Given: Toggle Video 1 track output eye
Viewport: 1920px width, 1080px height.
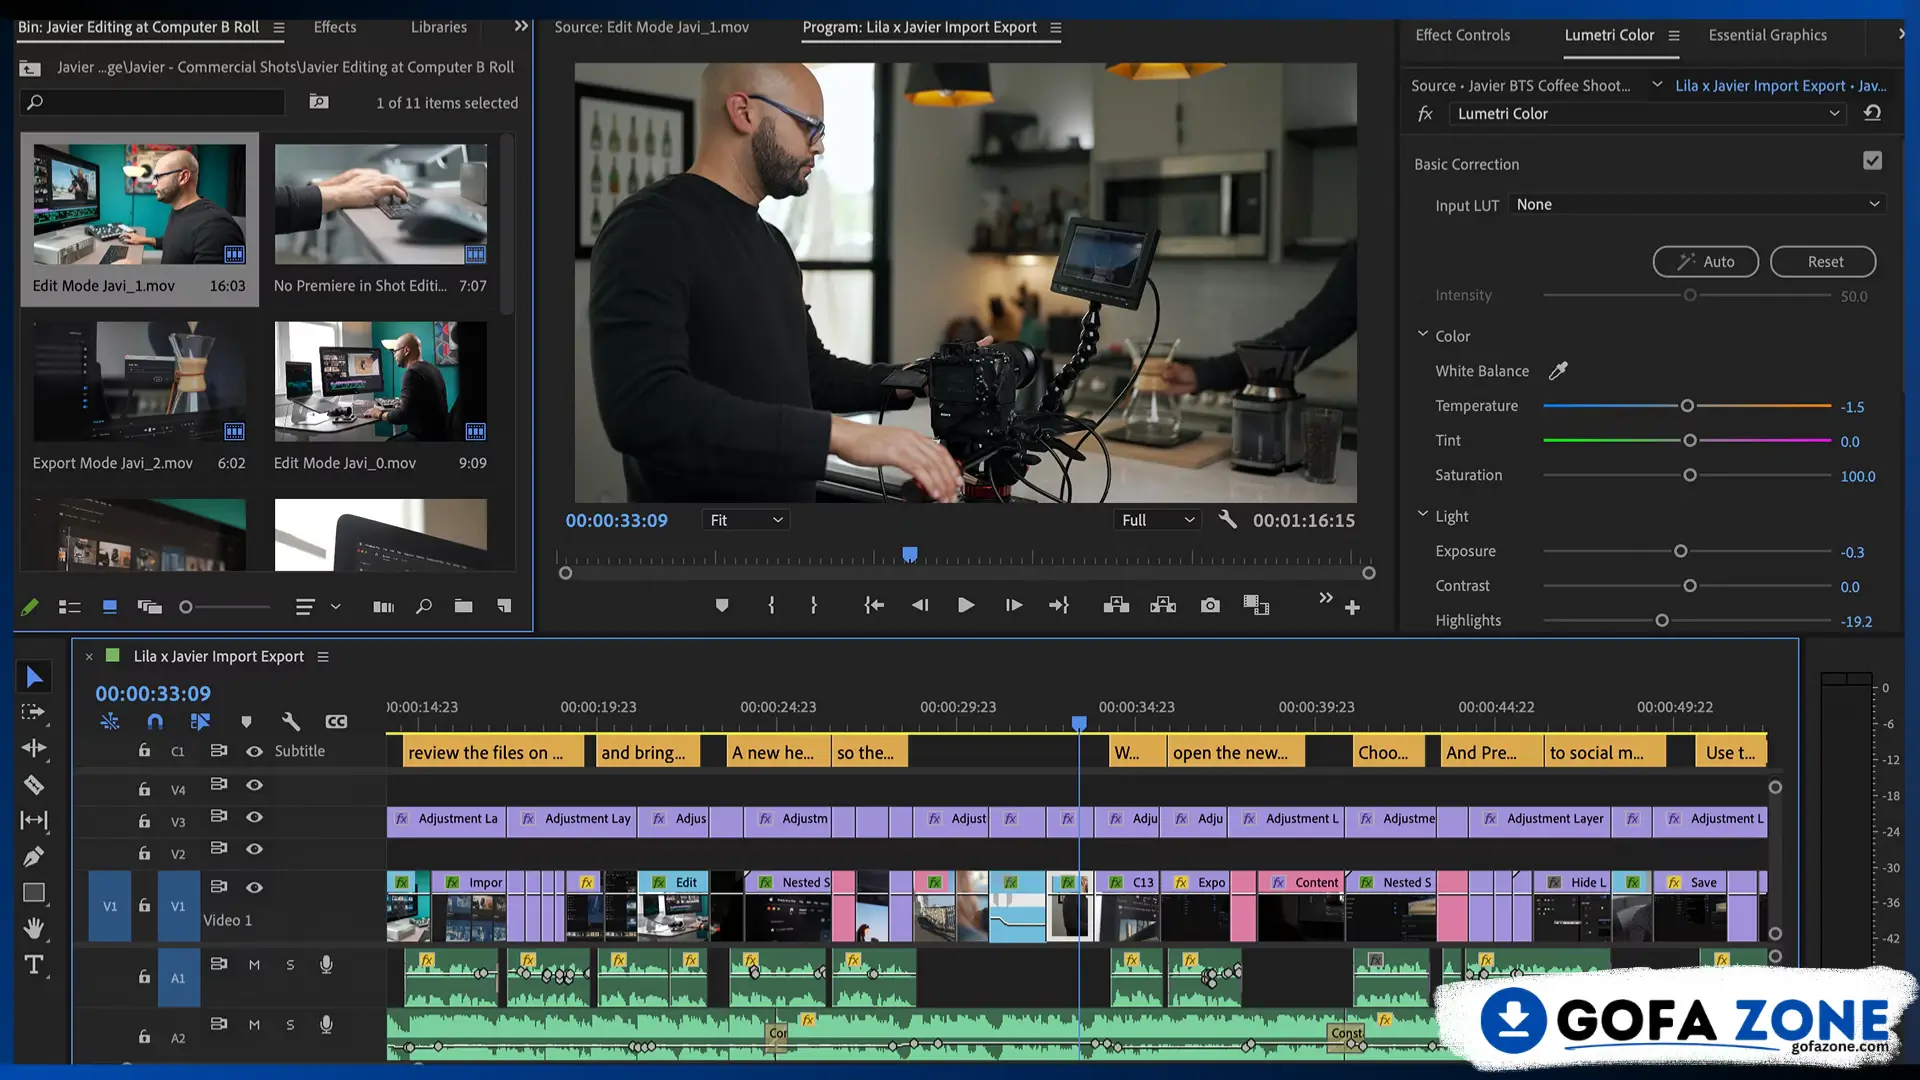Looking at the screenshot, I should (254, 887).
